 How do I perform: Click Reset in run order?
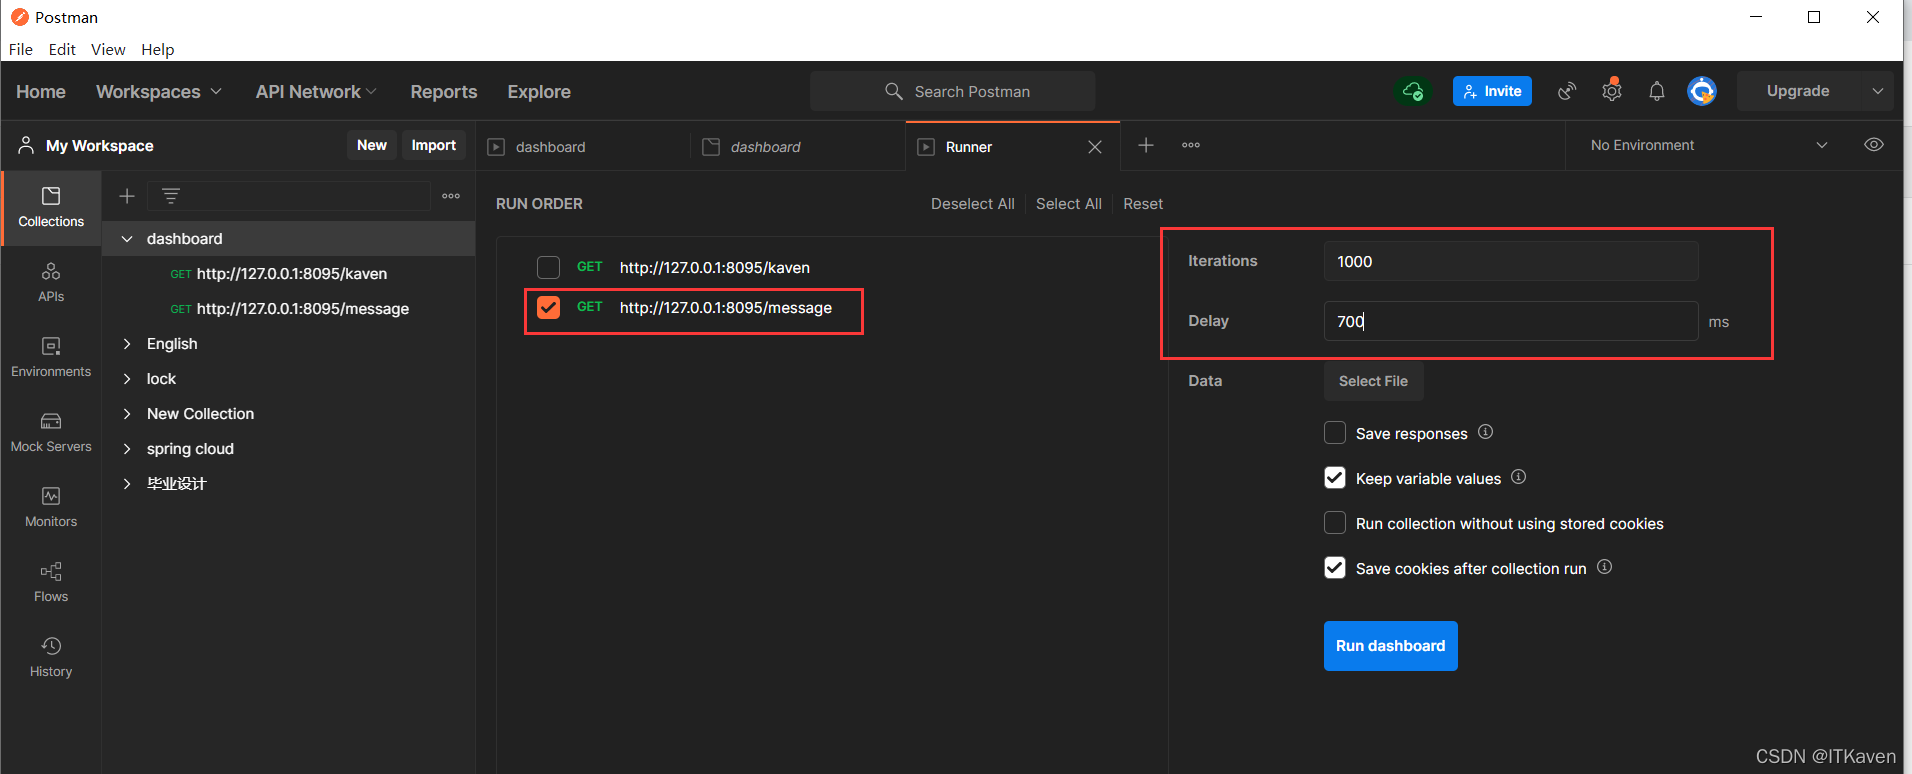pos(1143,204)
